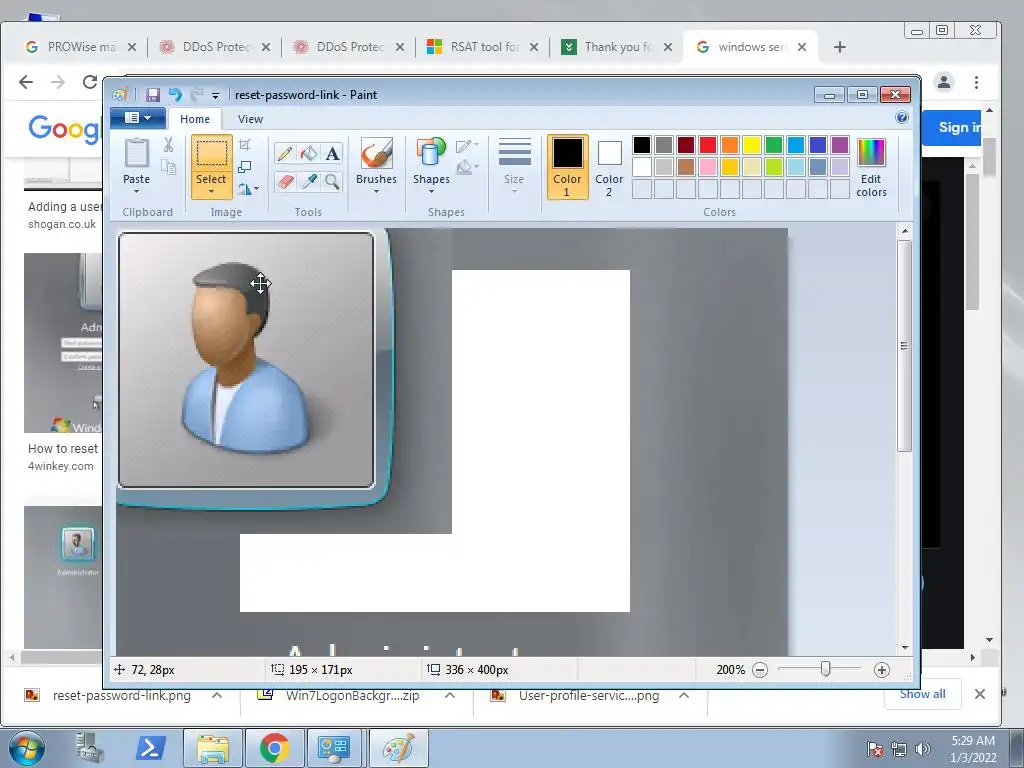Screen dimensions: 1024x768
Task: Open a new Chrome tab
Action: click(840, 47)
